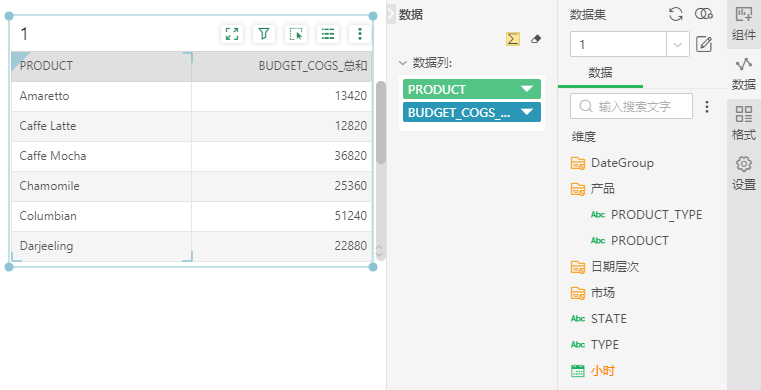The image size is (761, 390).
Task: Select the DateGroup dimension folder
Action: 622,163
